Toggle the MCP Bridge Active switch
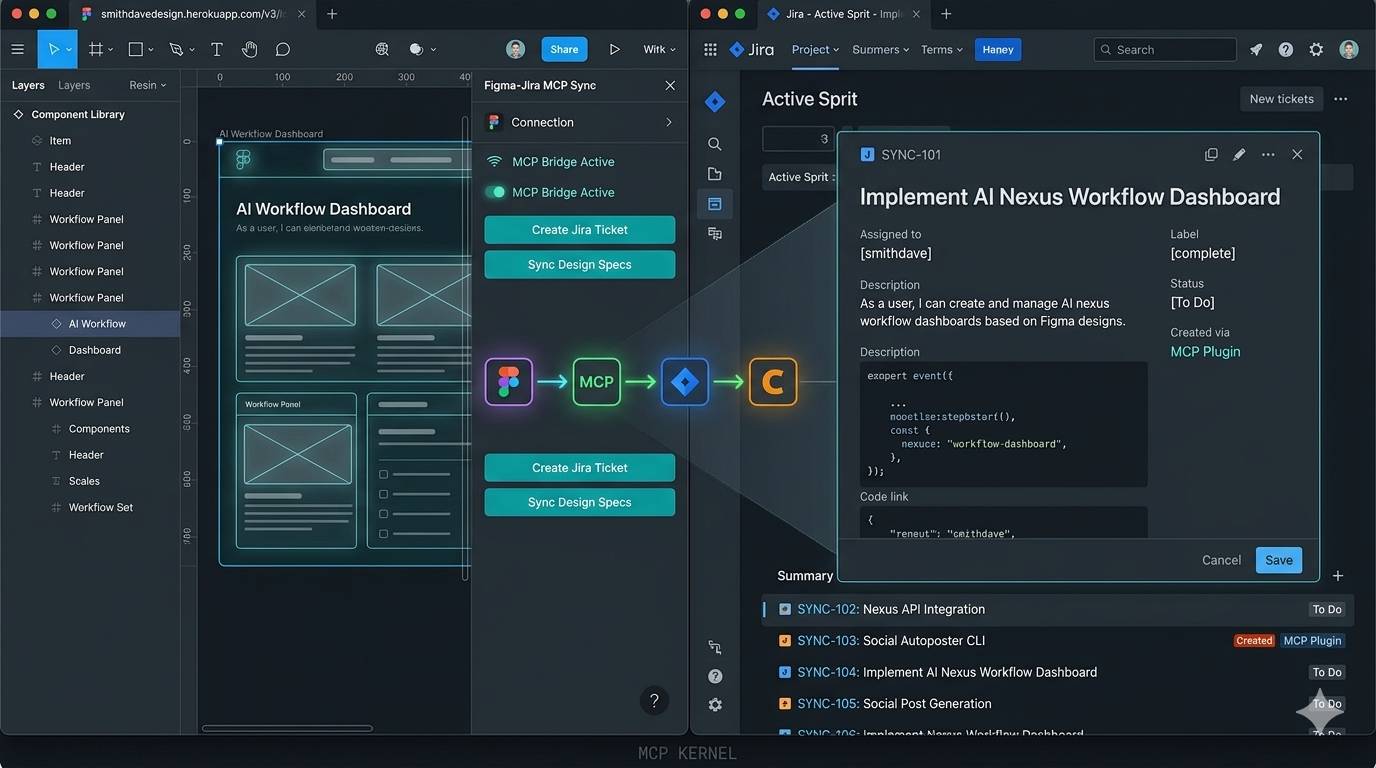 coord(495,192)
